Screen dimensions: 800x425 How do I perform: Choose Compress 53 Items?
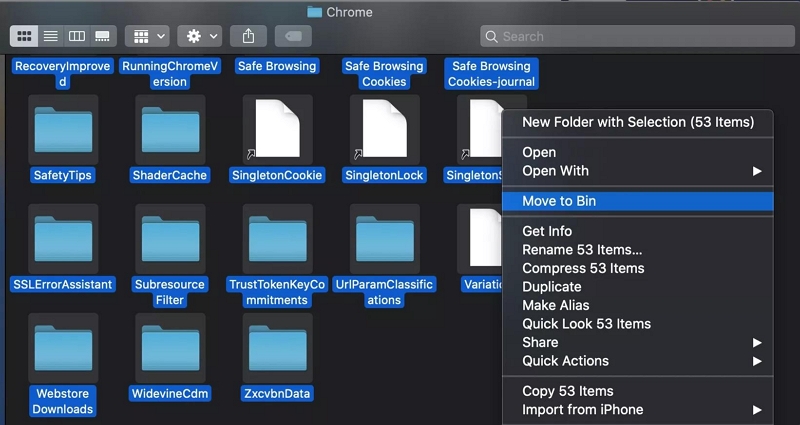pyautogui.click(x=638, y=268)
